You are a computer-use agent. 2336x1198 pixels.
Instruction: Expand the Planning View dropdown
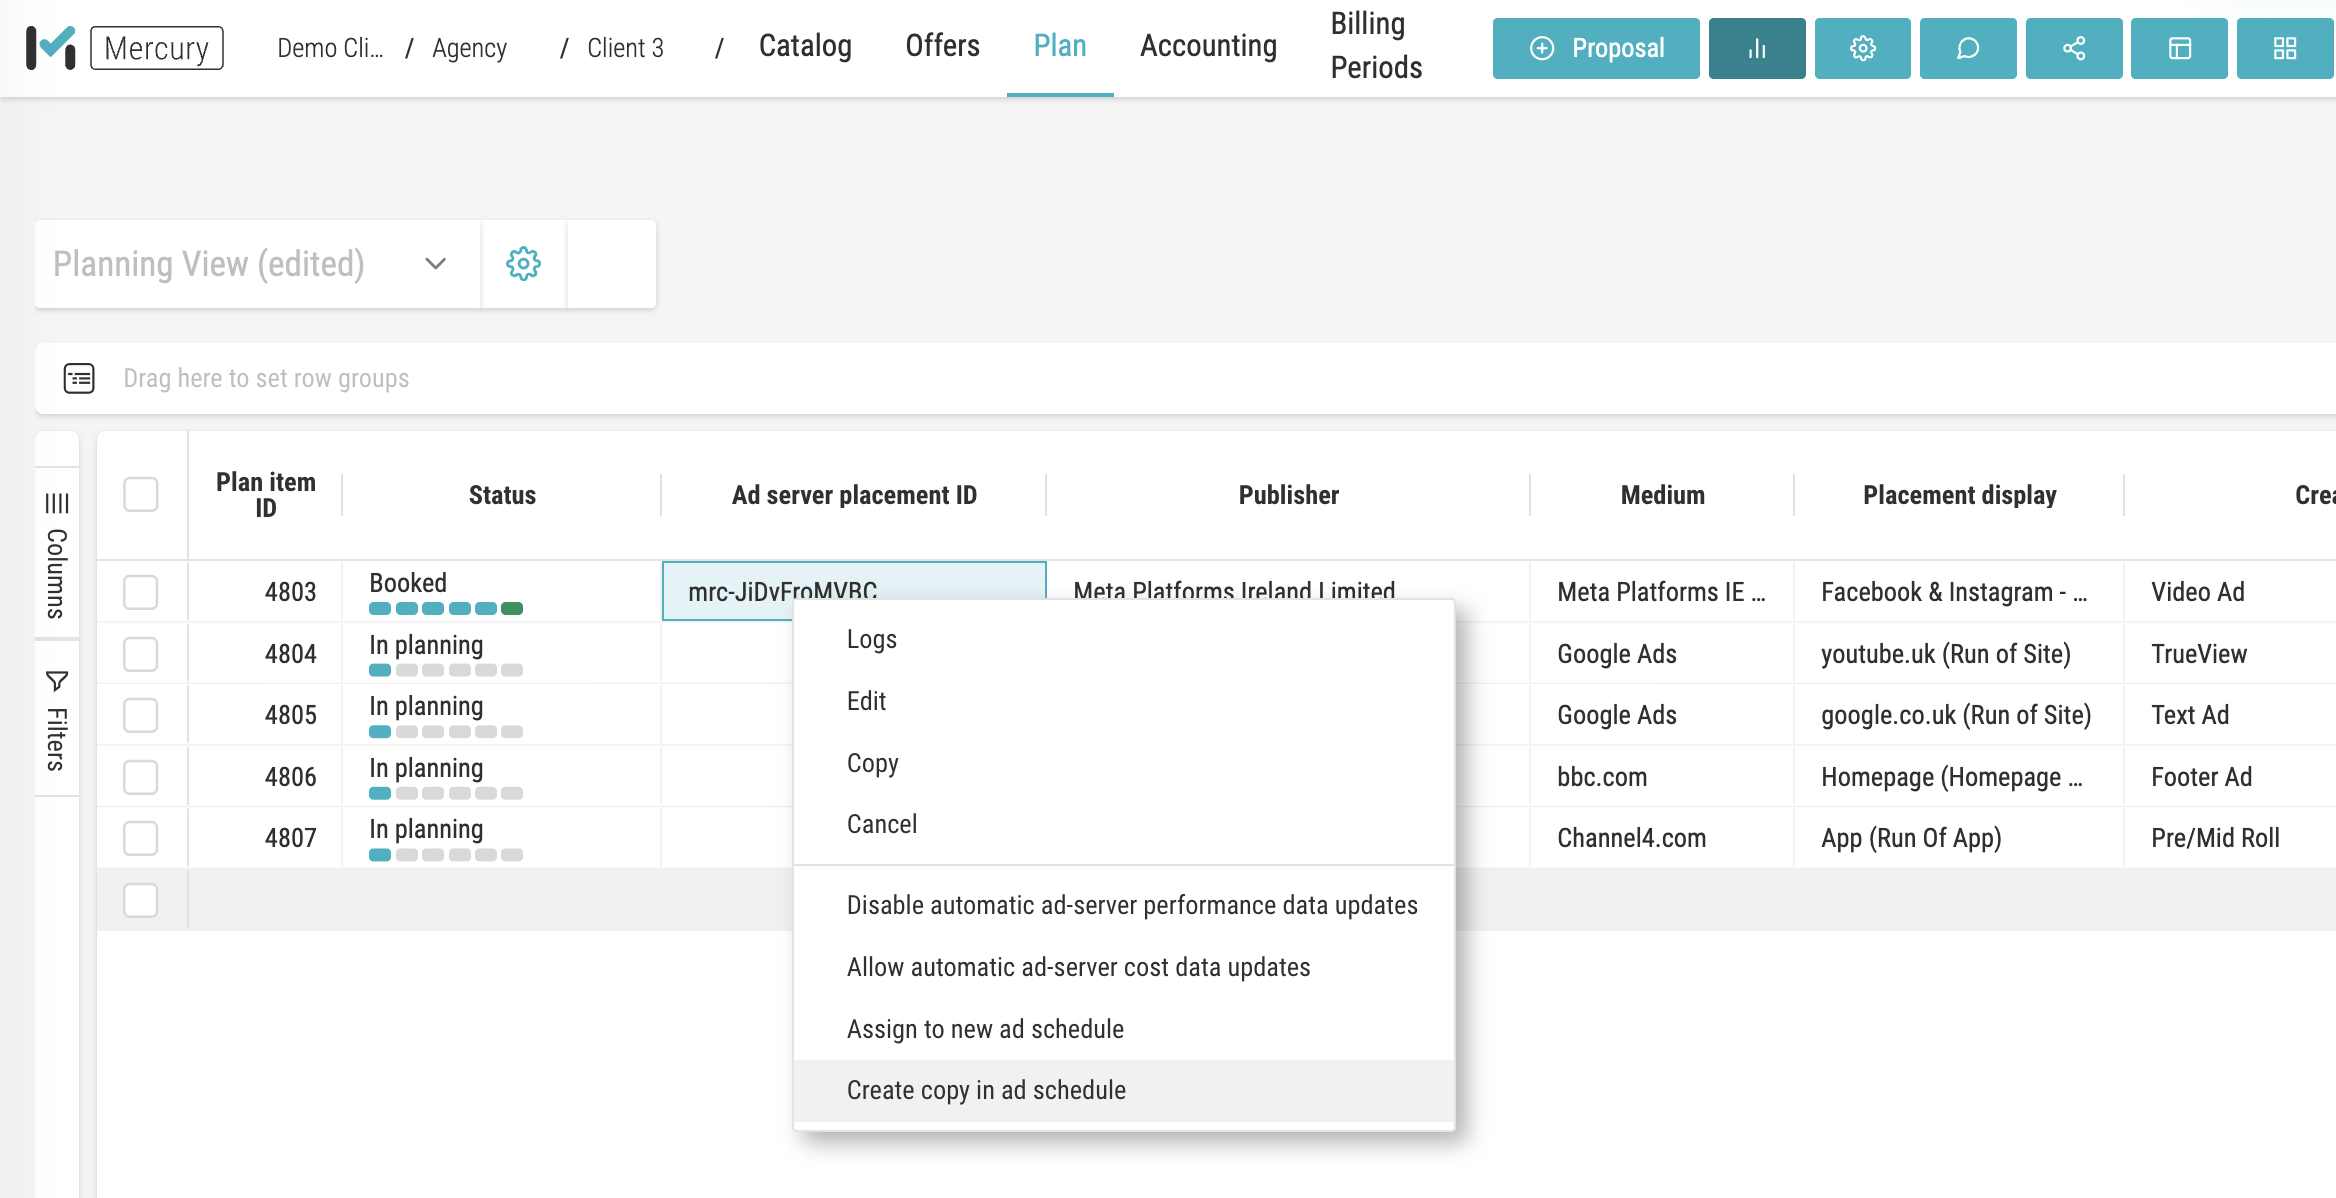tap(435, 264)
